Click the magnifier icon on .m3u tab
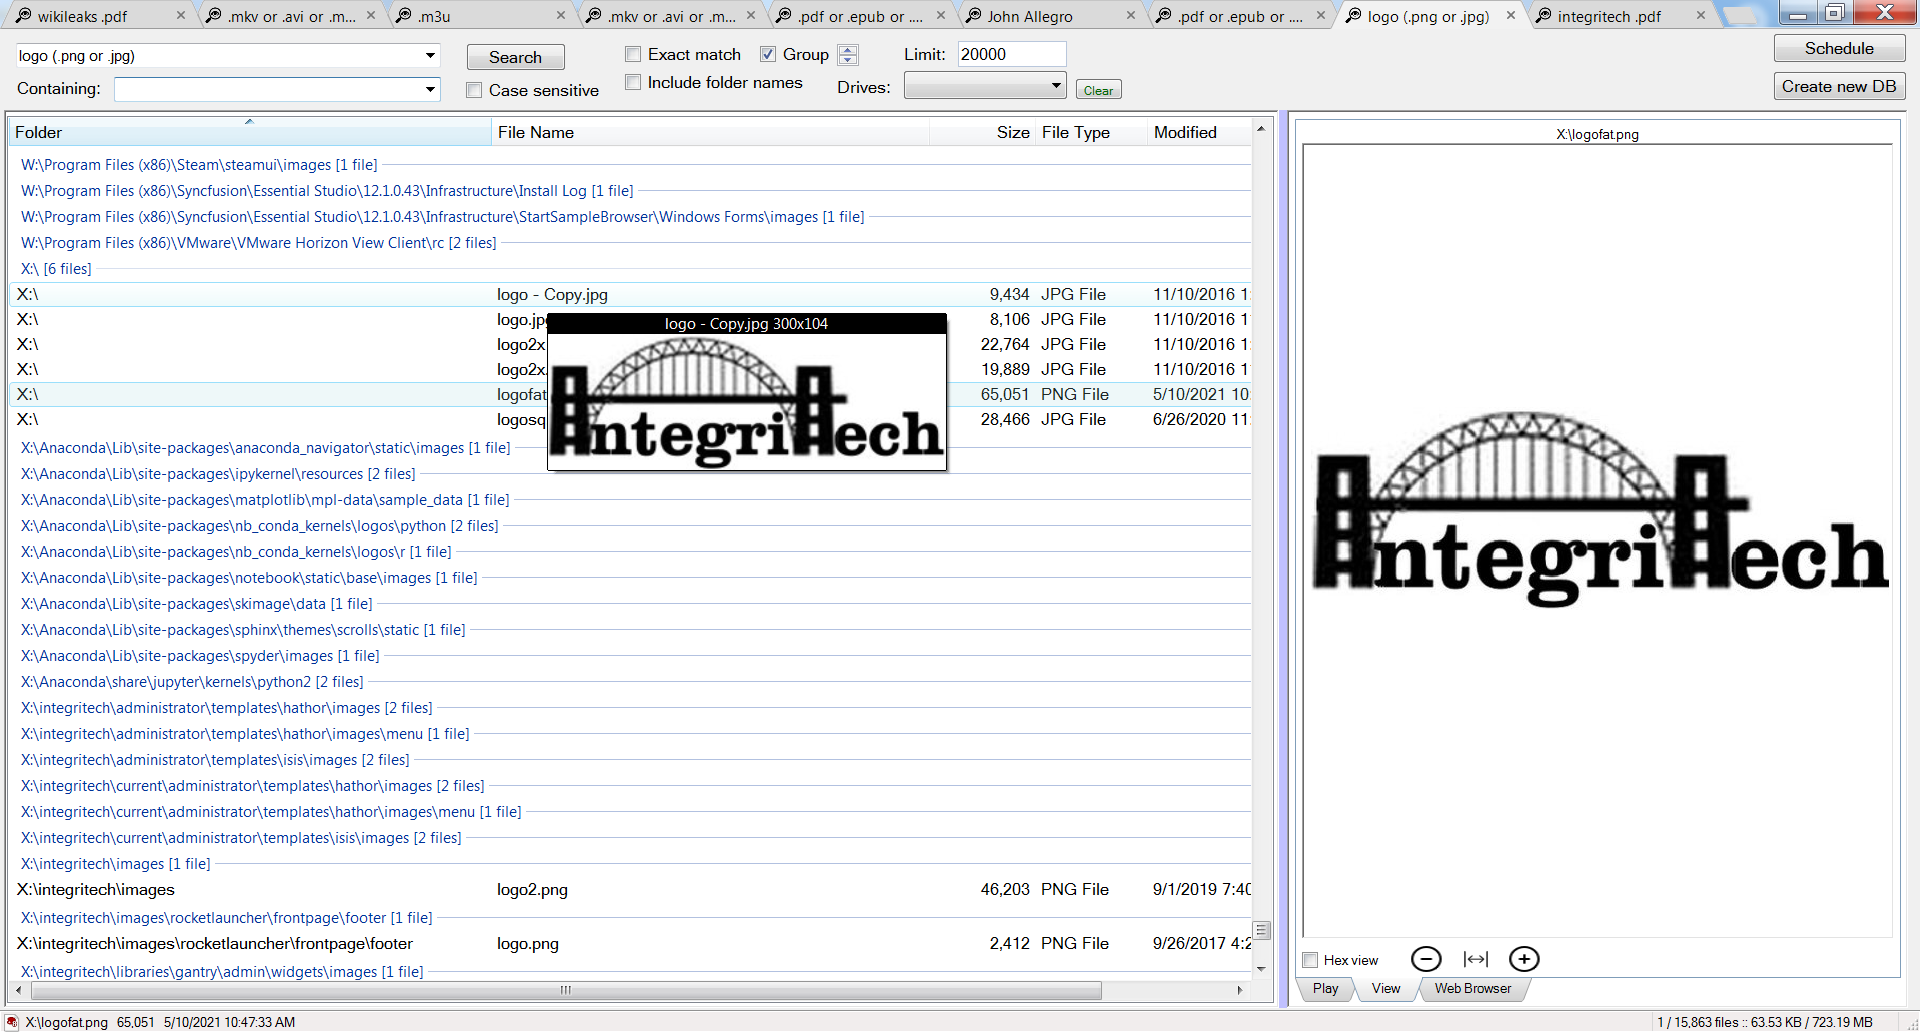Viewport: 1920px width, 1032px height. [404, 15]
